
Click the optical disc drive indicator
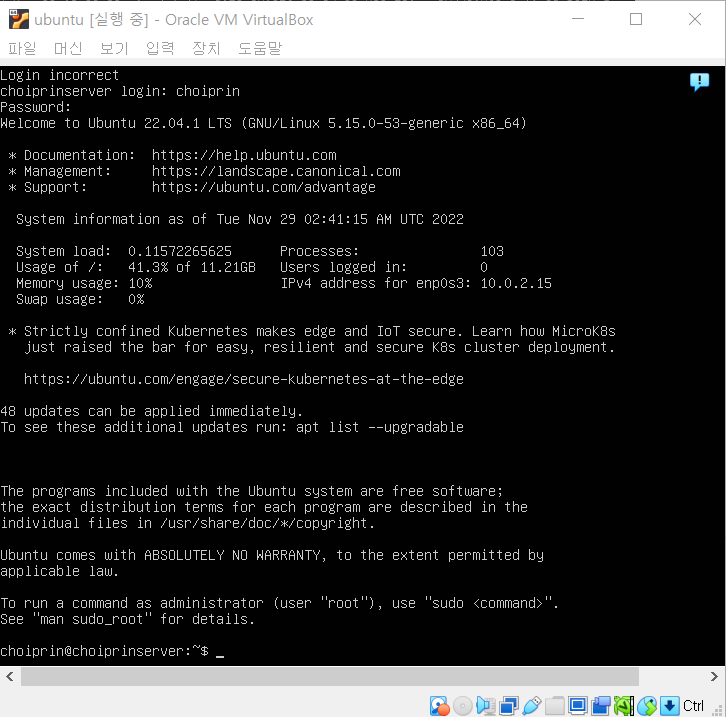pyautogui.click(x=463, y=705)
